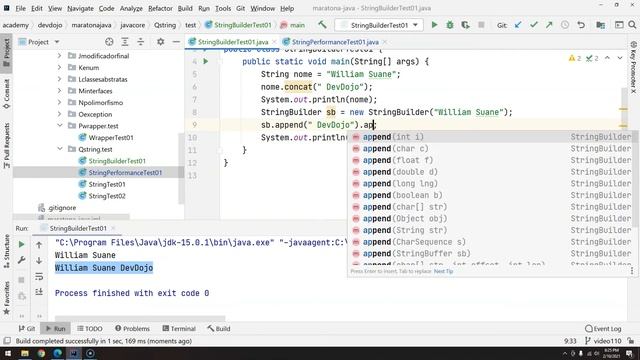Click the build hammer icon
640x360 pixels.
tap(322, 25)
